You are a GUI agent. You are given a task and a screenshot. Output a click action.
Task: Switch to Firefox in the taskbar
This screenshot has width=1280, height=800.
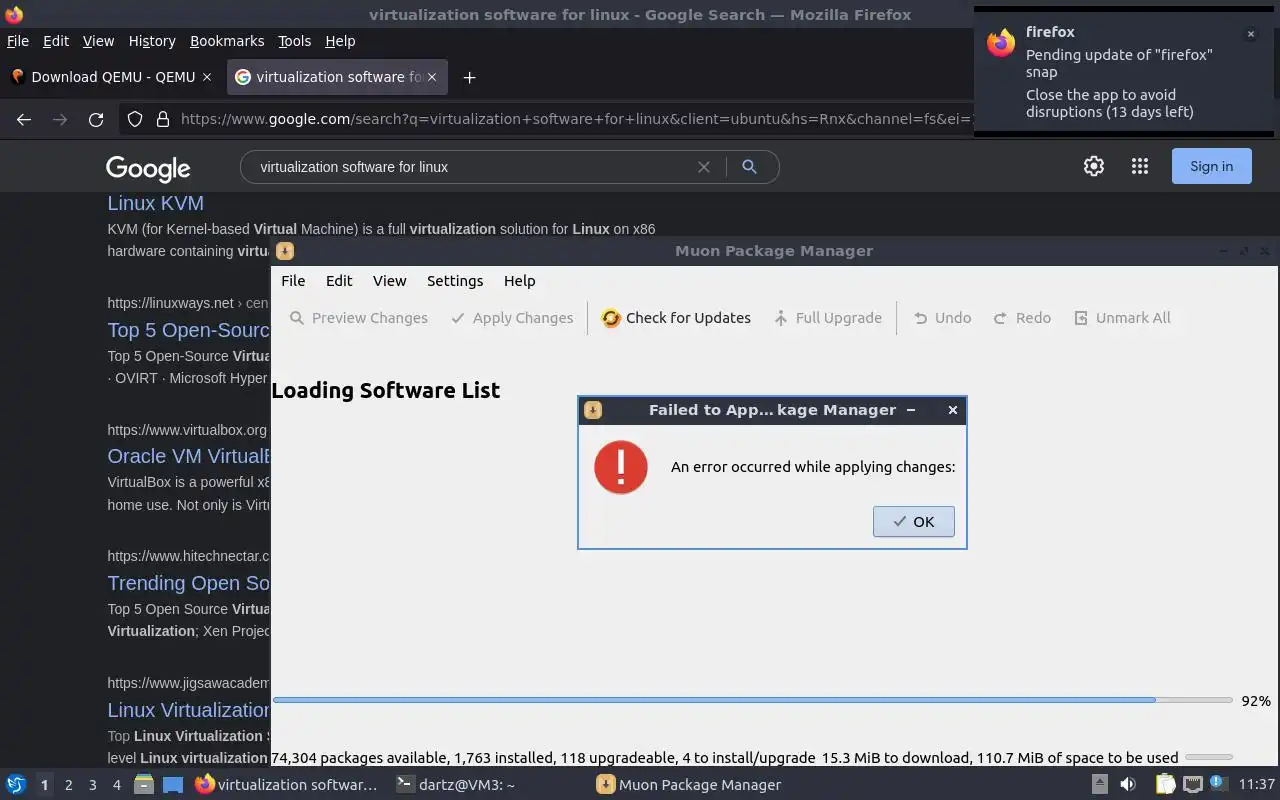point(287,785)
